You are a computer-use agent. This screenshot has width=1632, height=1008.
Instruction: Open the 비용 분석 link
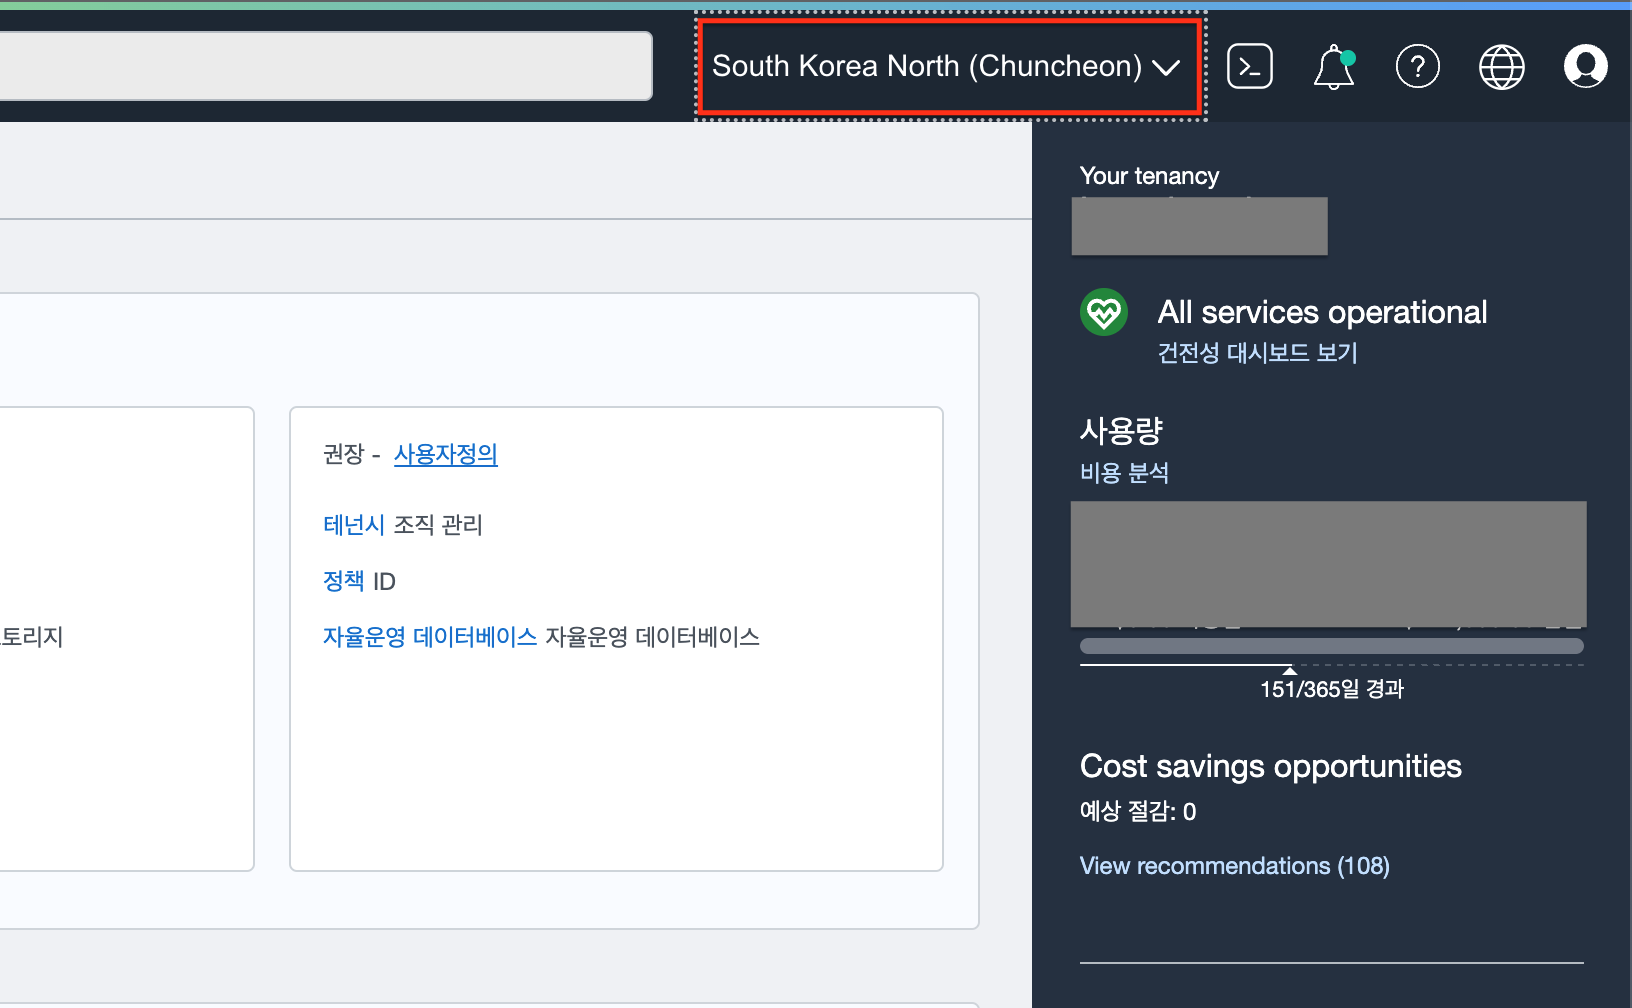pyautogui.click(x=1124, y=473)
